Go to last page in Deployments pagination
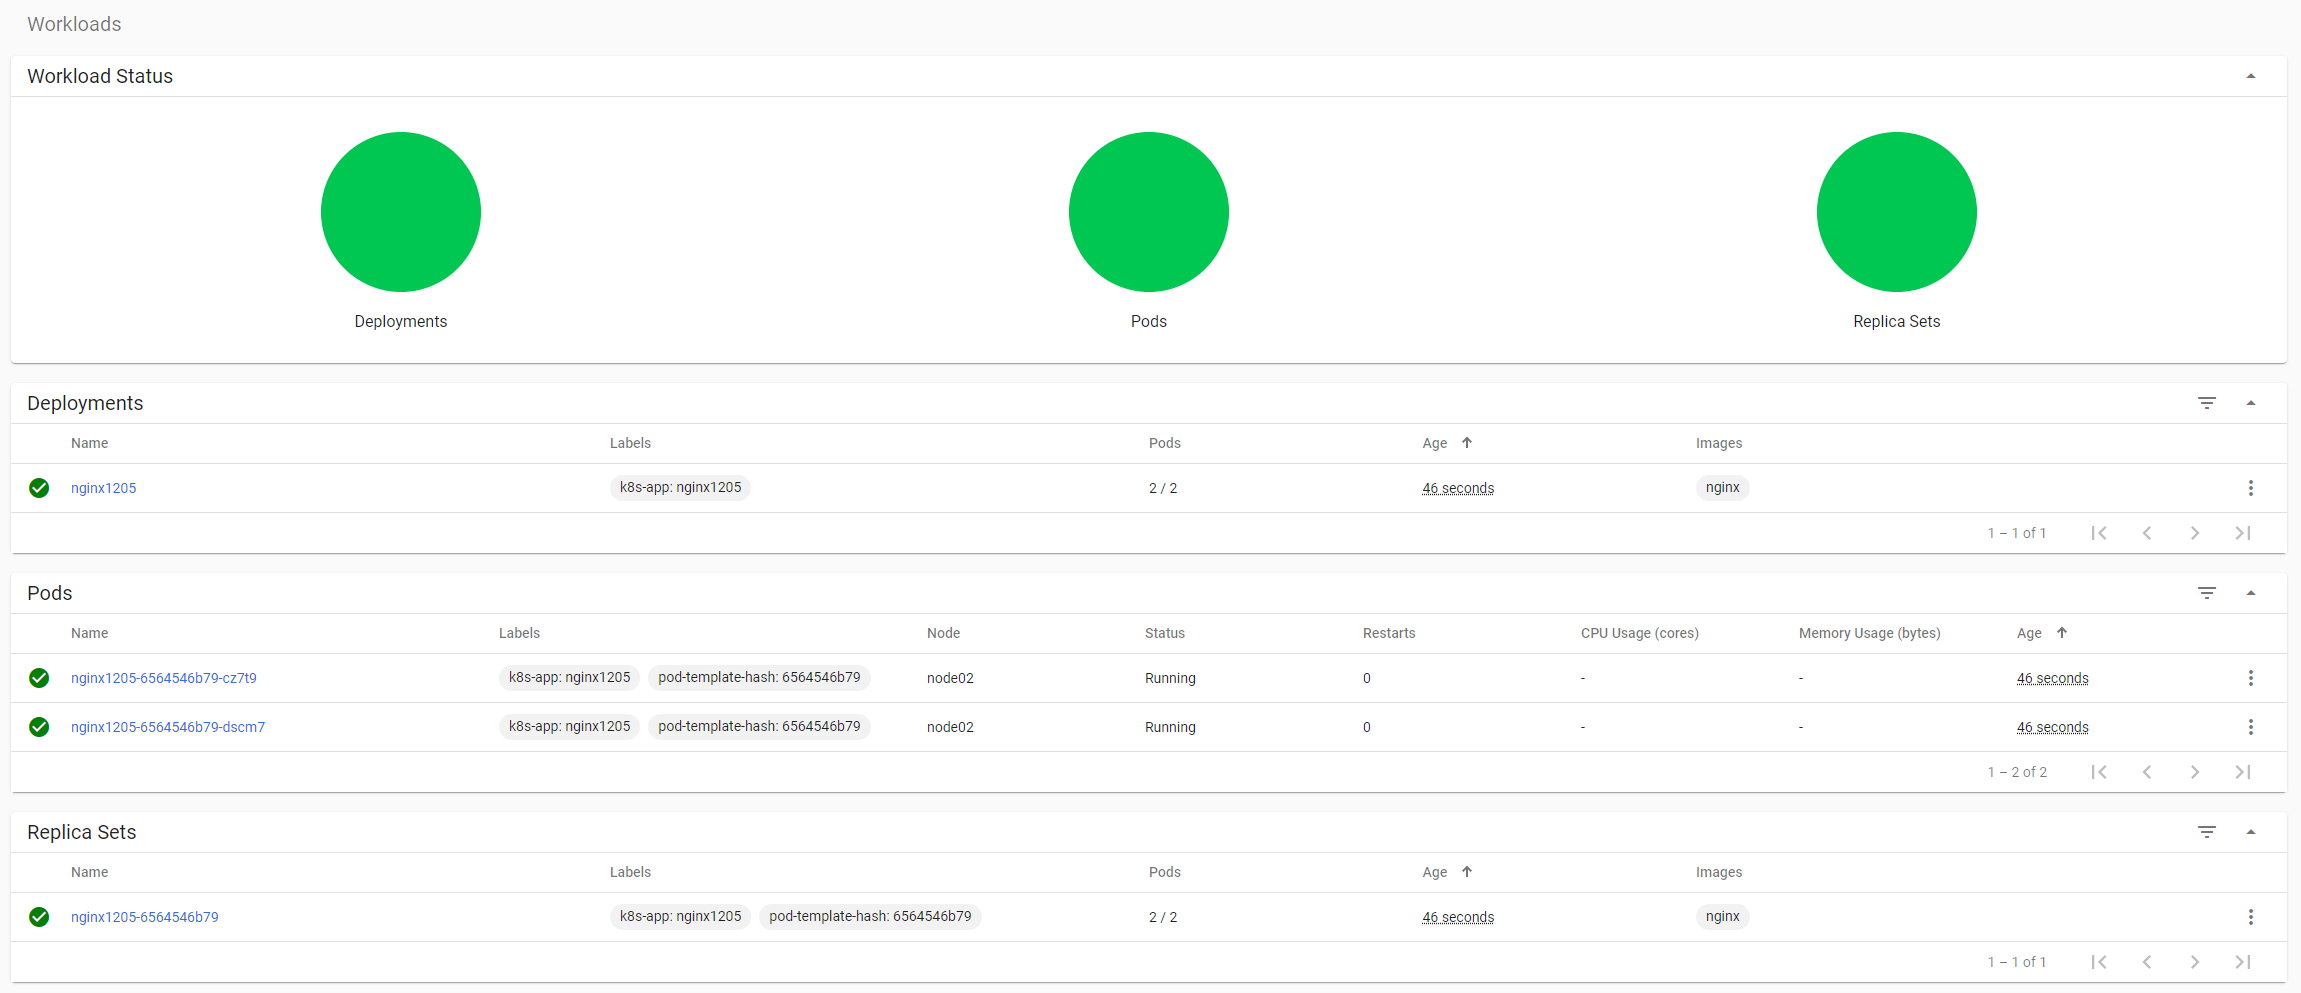Screen dimensions: 2301x993 2243,533
